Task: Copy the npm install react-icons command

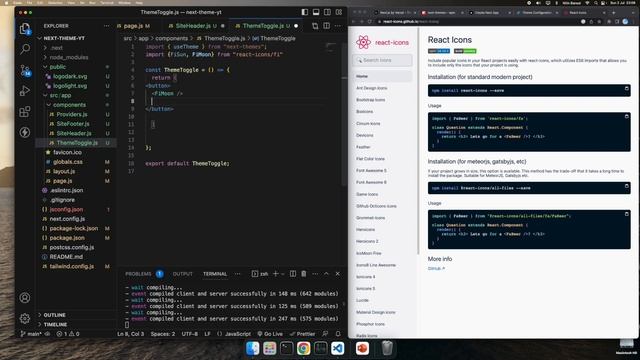Action: pyautogui.click(x=627, y=89)
